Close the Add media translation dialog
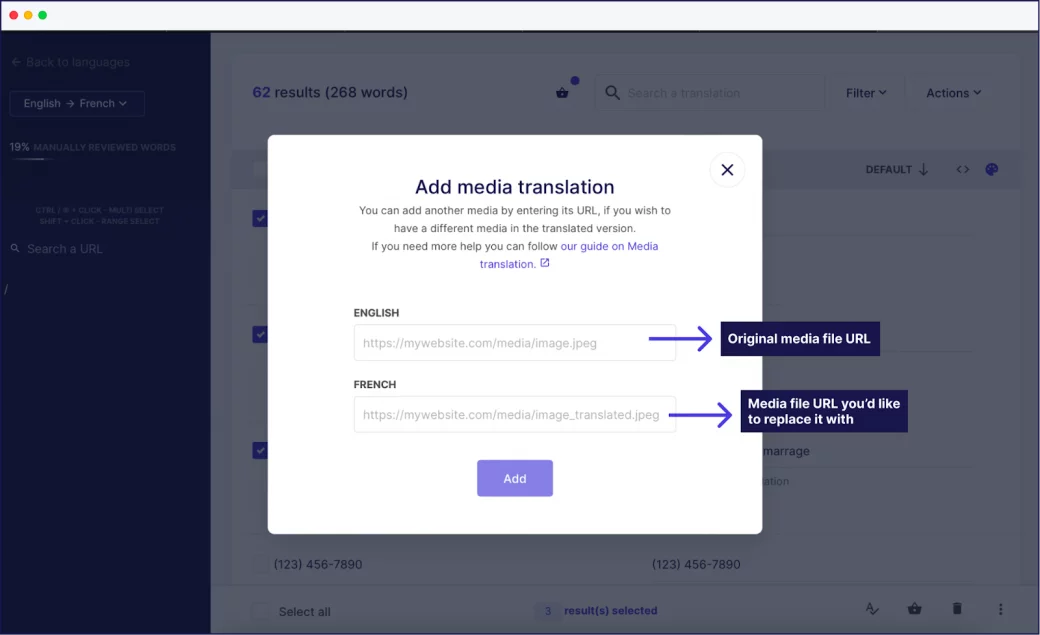 (x=727, y=170)
